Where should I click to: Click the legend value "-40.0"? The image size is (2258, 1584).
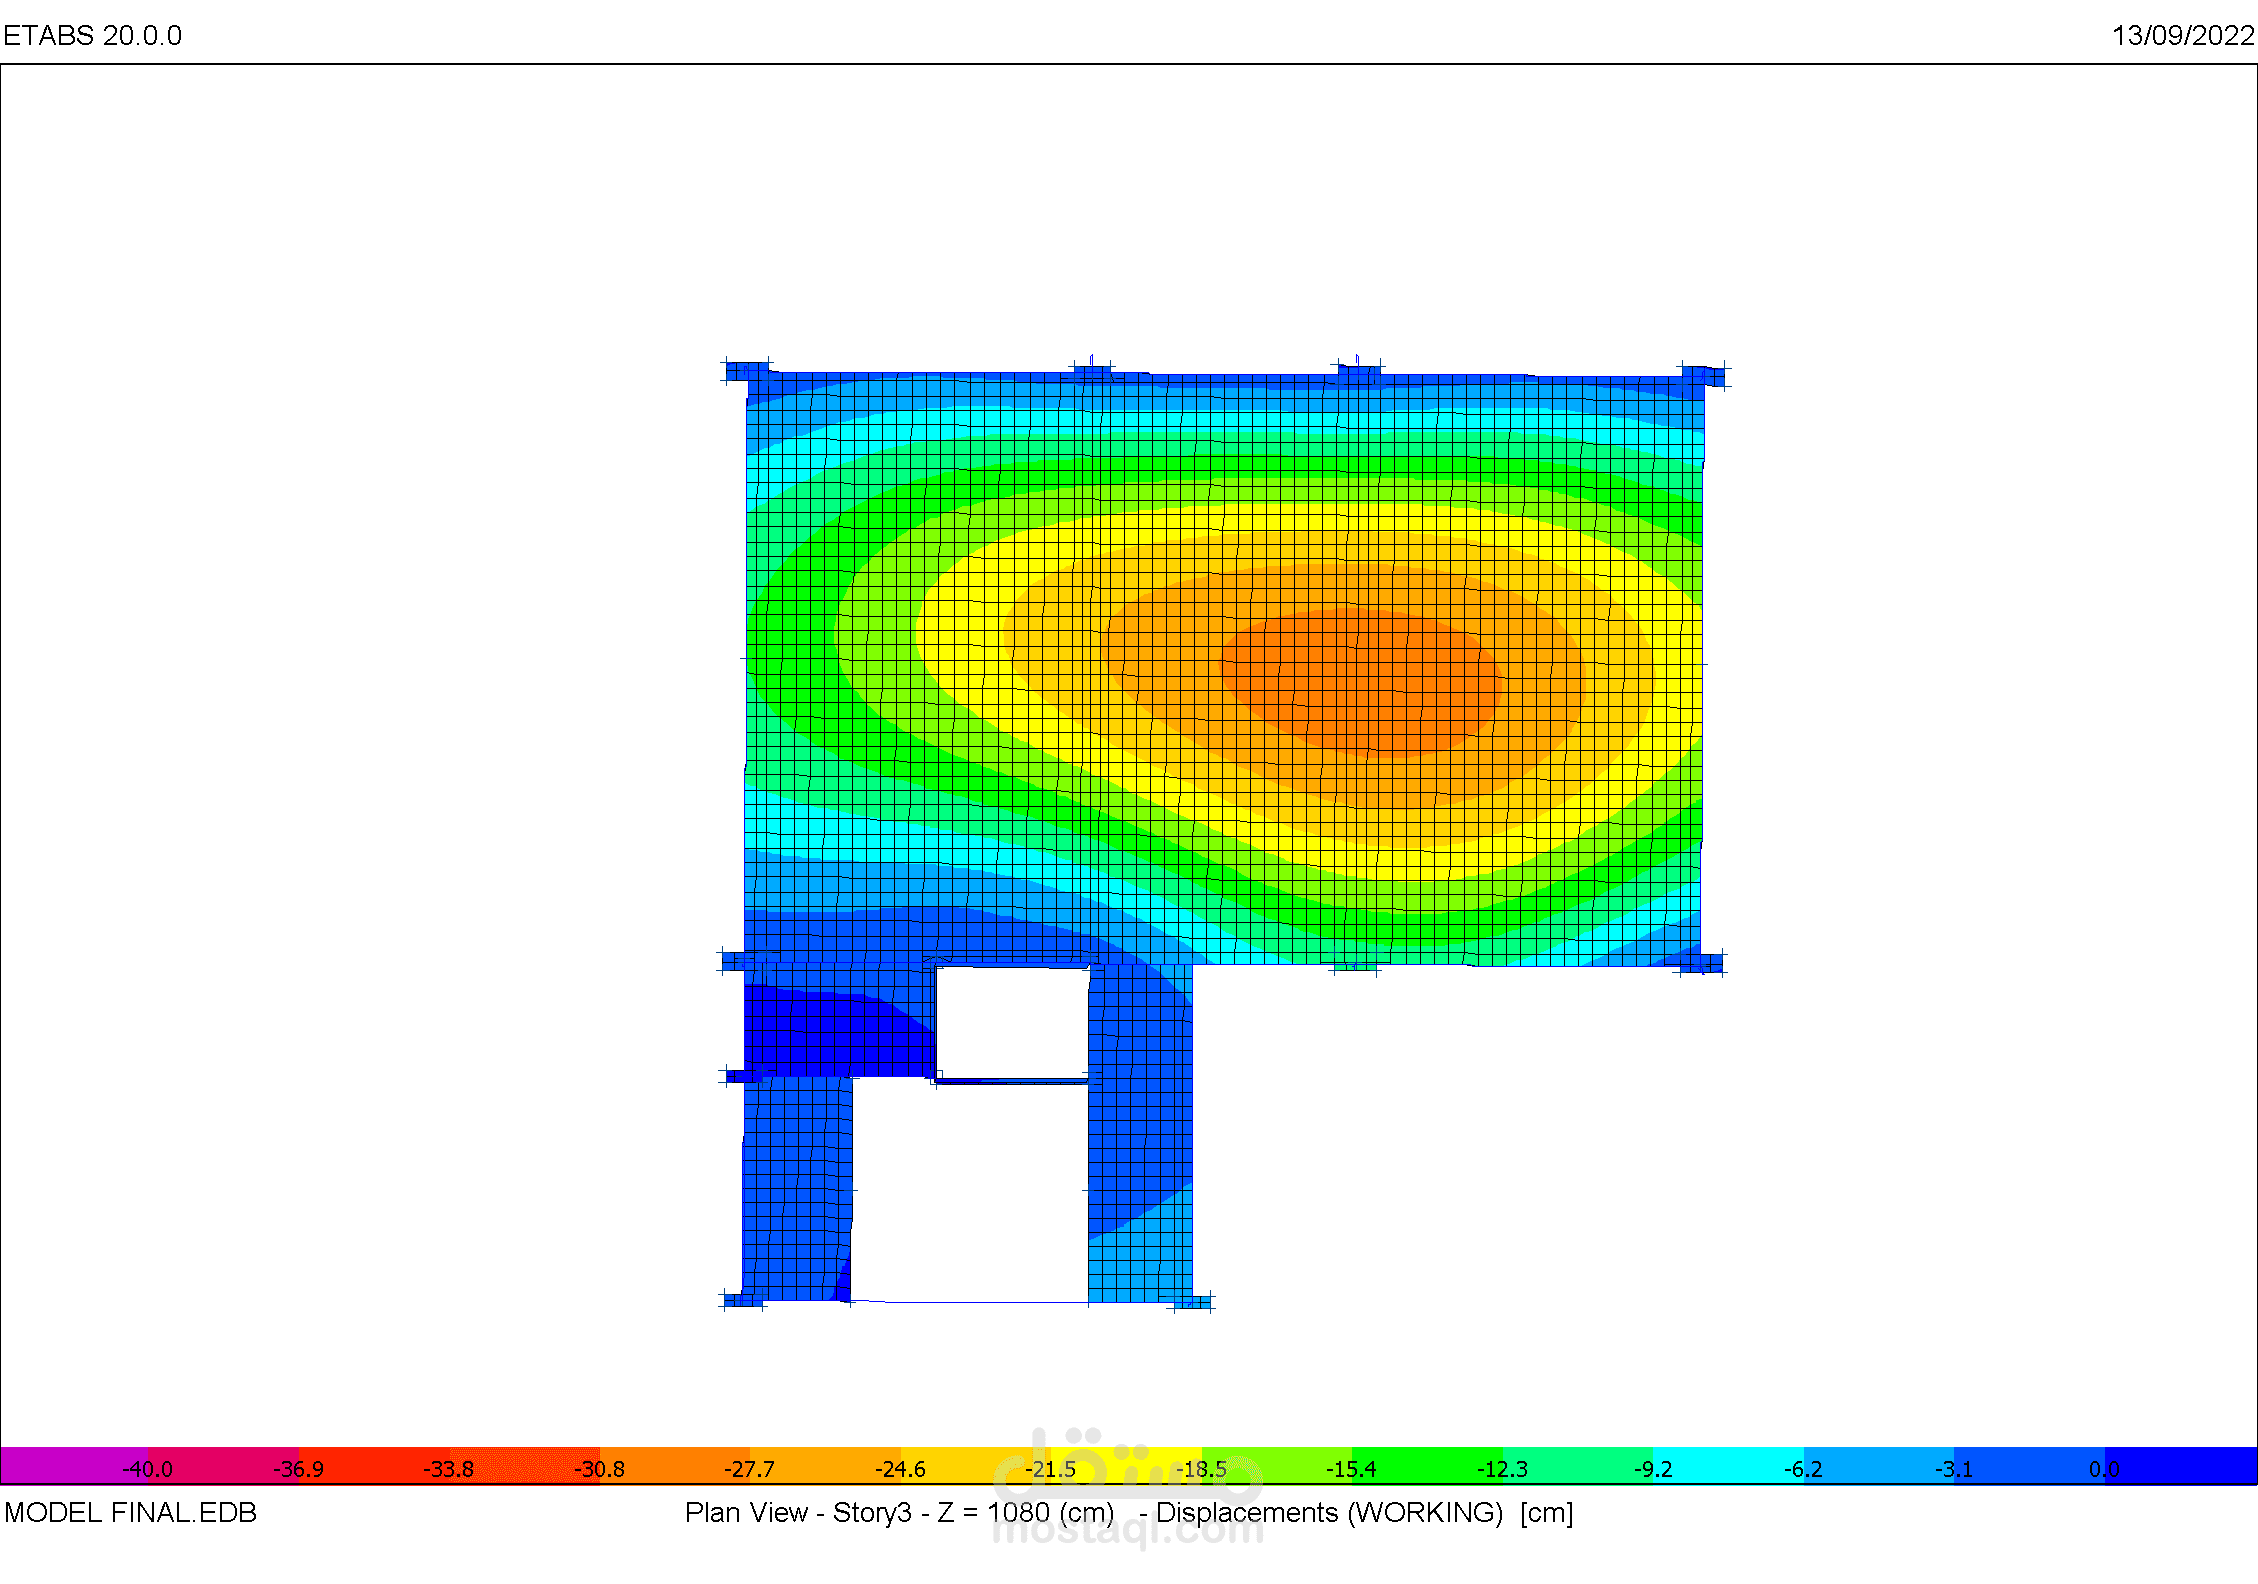point(147,1469)
